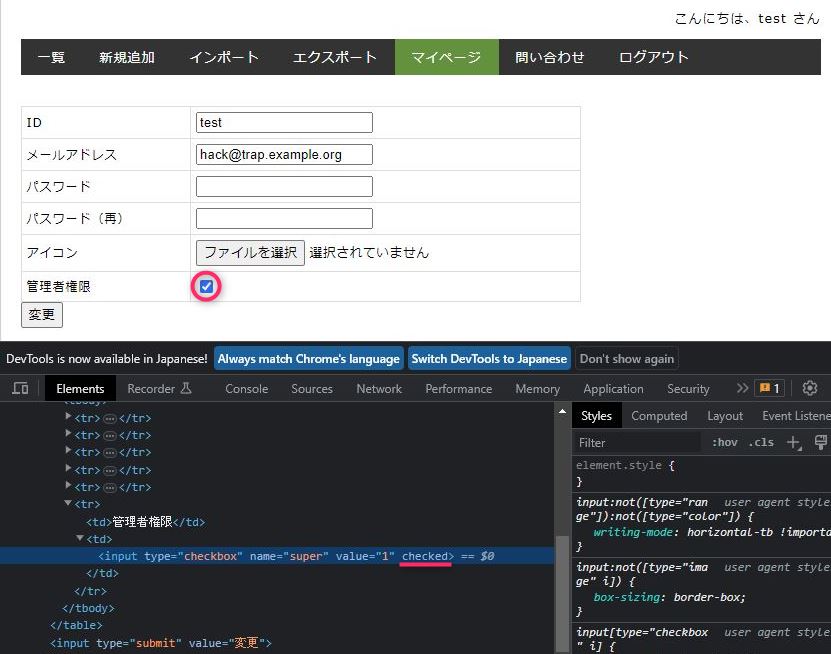Select the </td> closing tag line

tap(102, 573)
